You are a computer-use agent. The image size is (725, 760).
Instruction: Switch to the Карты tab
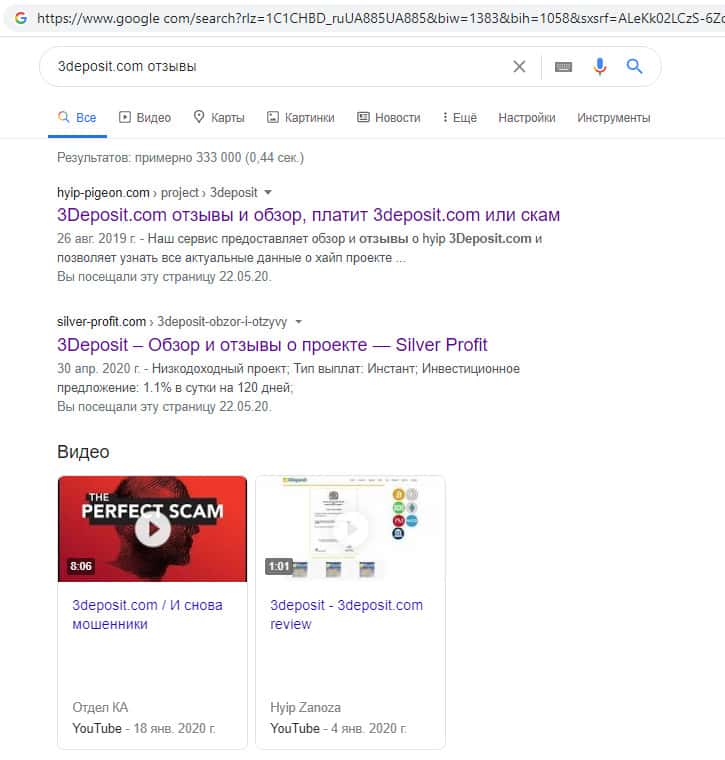219,117
